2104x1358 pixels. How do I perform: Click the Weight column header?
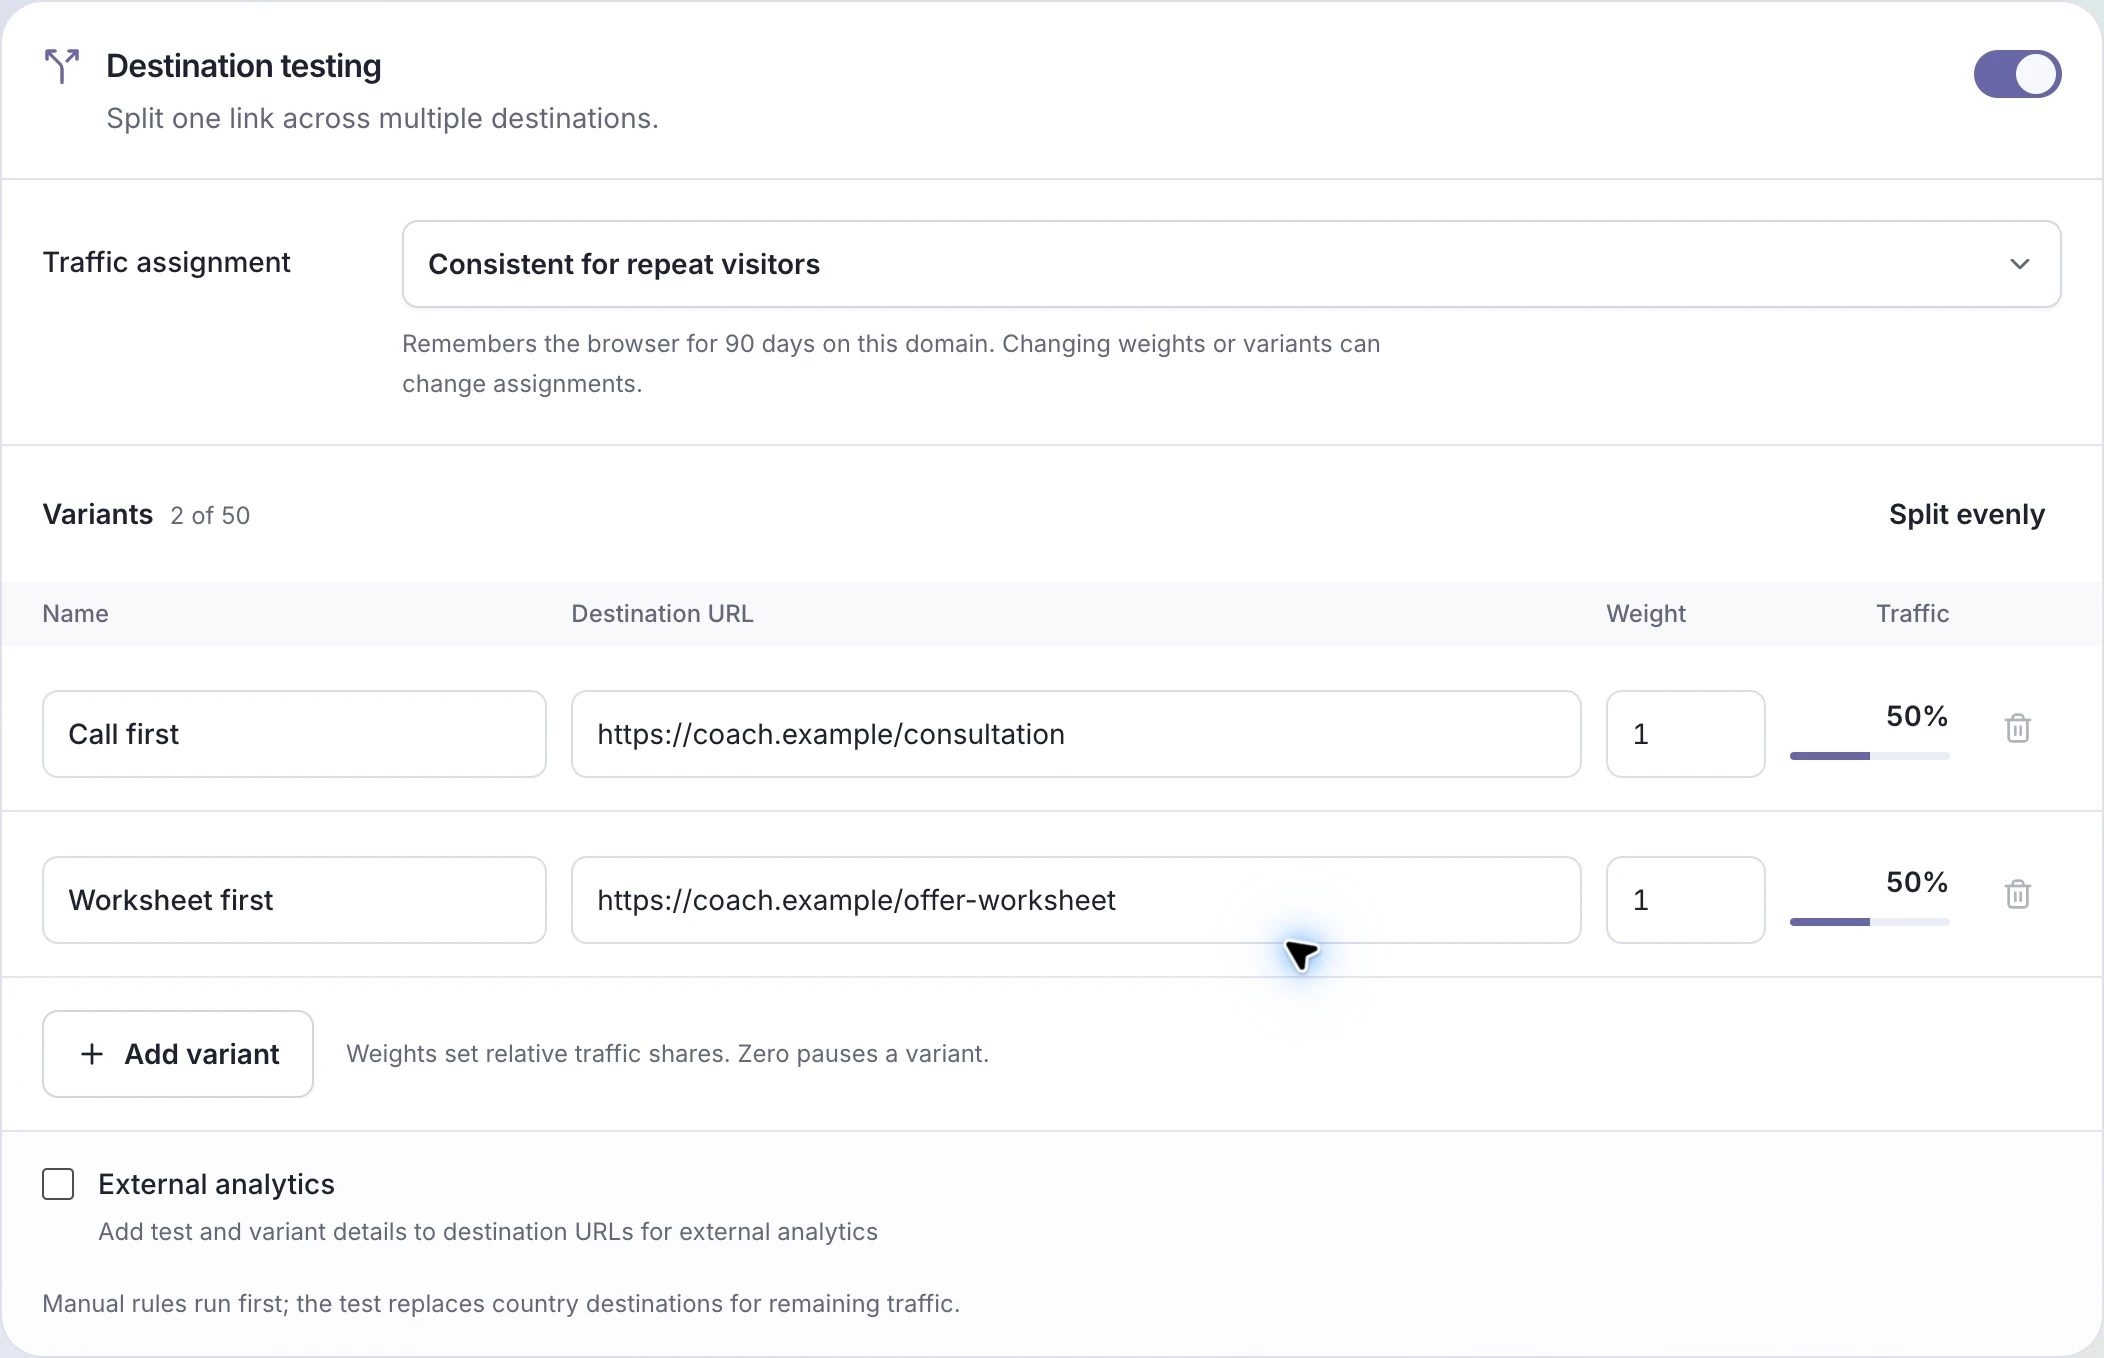tap(1645, 614)
